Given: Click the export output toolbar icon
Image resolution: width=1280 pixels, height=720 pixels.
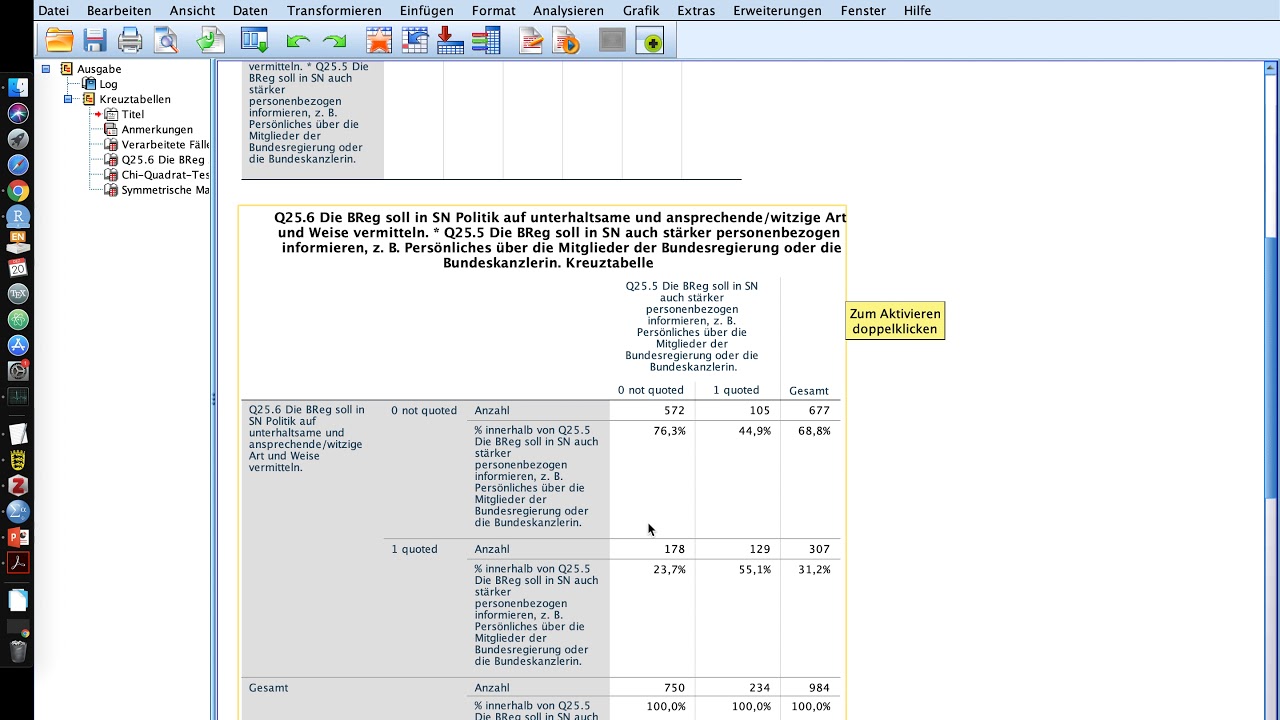Looking at the screenshot, I should [210, 41].
